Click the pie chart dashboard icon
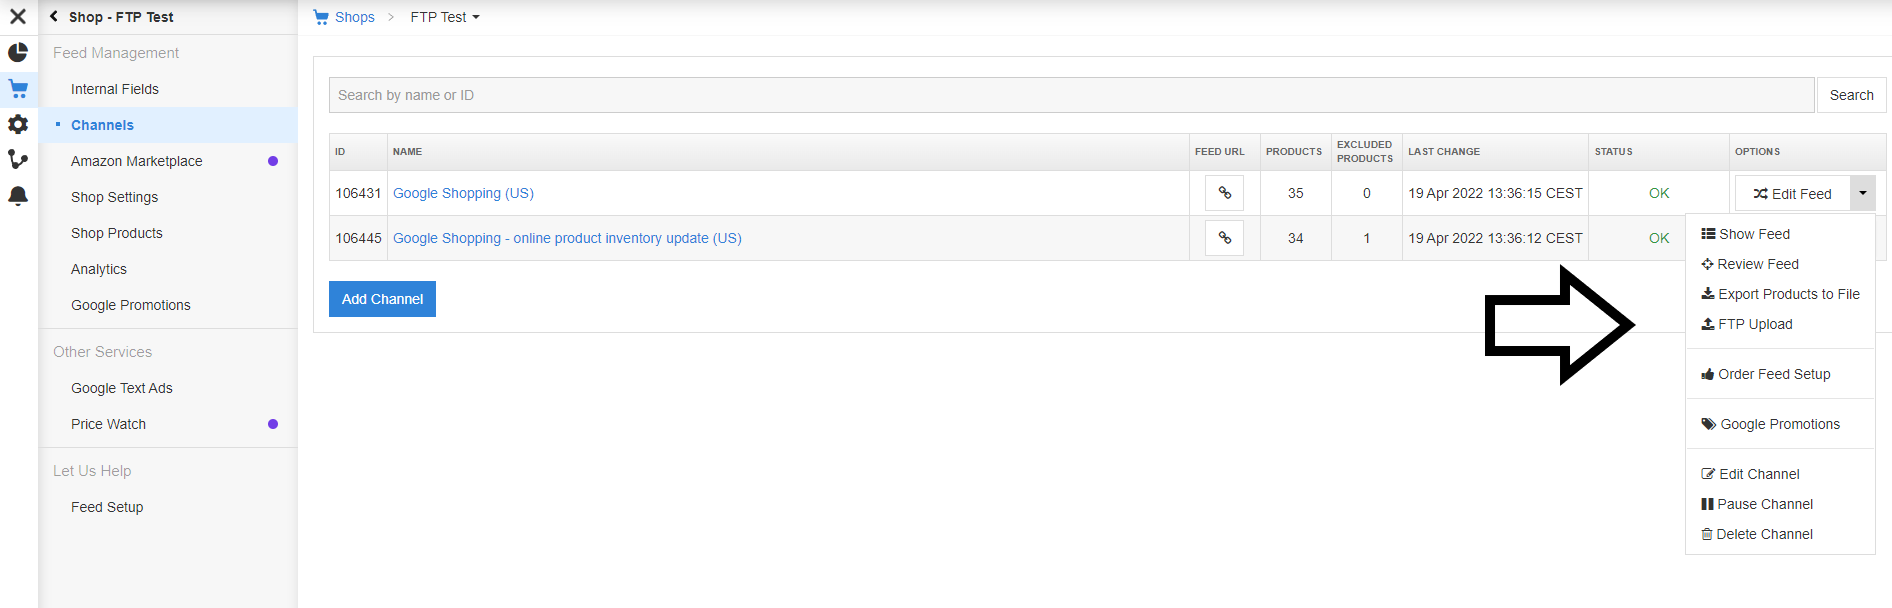Viewport: 1892px width, 608px height. (x=18, y=52)
